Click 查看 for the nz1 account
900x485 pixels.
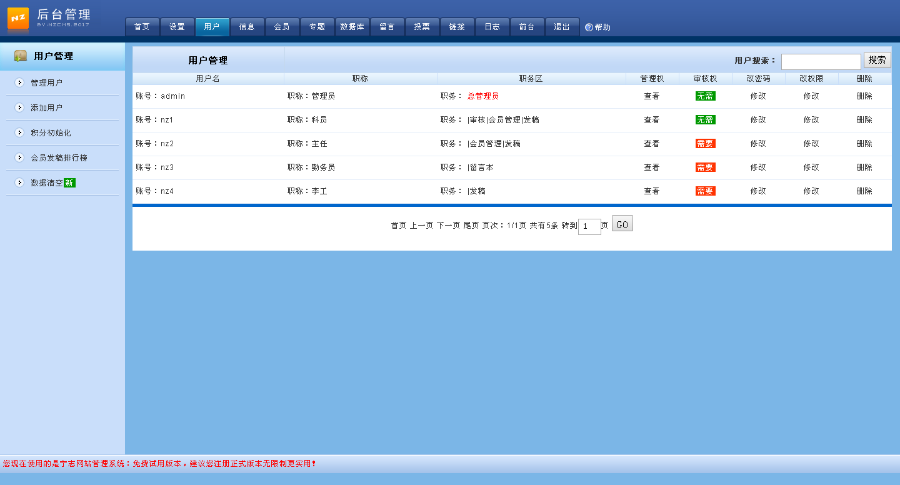(651, 119)
